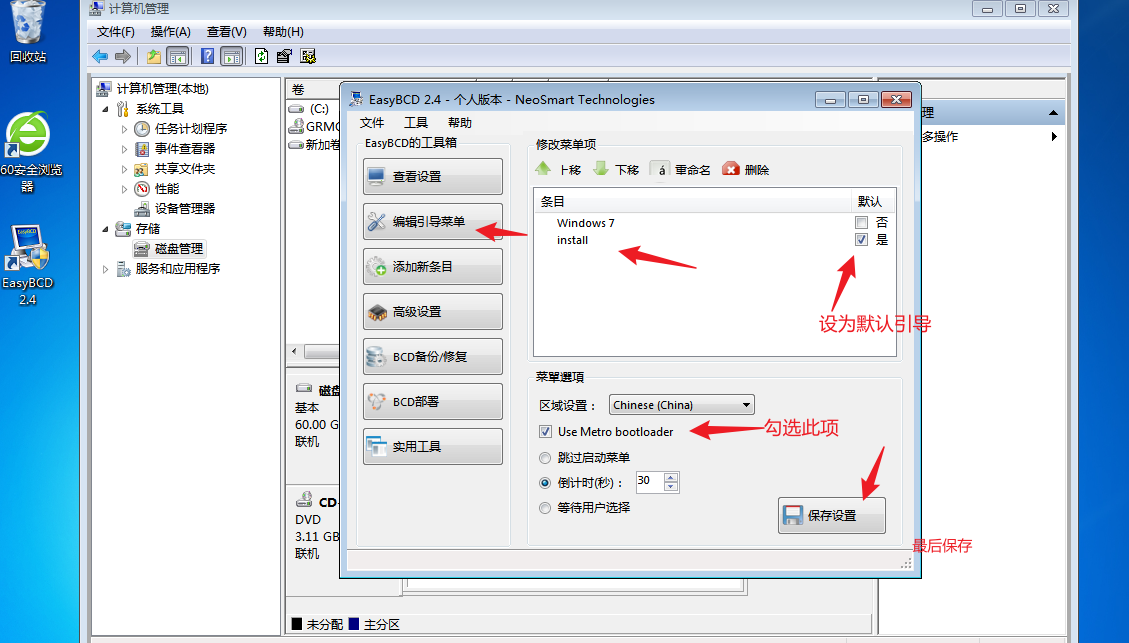This screenshot has width=1129, height=643.
Task: Open the 工具 menu in EasyBCD
Action: click(x=416, y=123)
